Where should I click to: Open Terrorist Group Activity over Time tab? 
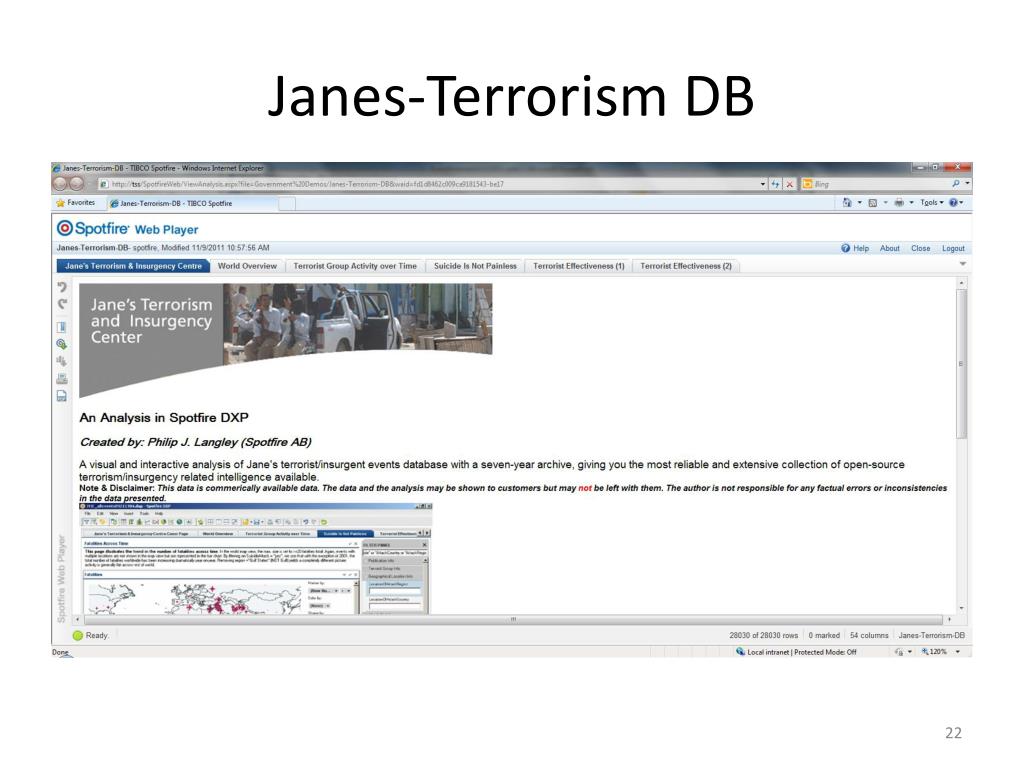355,266
